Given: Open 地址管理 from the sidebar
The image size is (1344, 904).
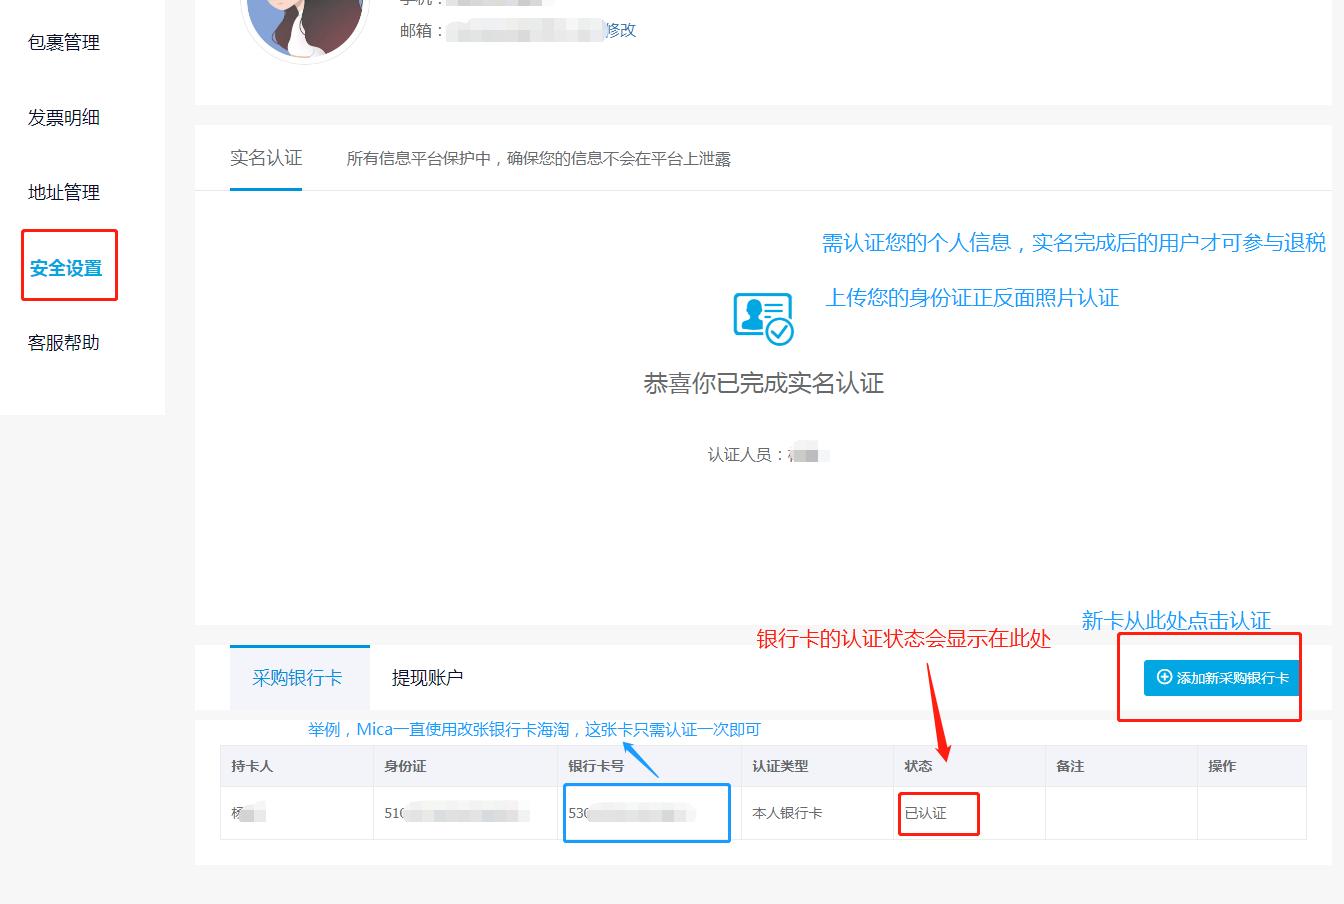Looking at the screenshot, I should (x=62, y=192).
